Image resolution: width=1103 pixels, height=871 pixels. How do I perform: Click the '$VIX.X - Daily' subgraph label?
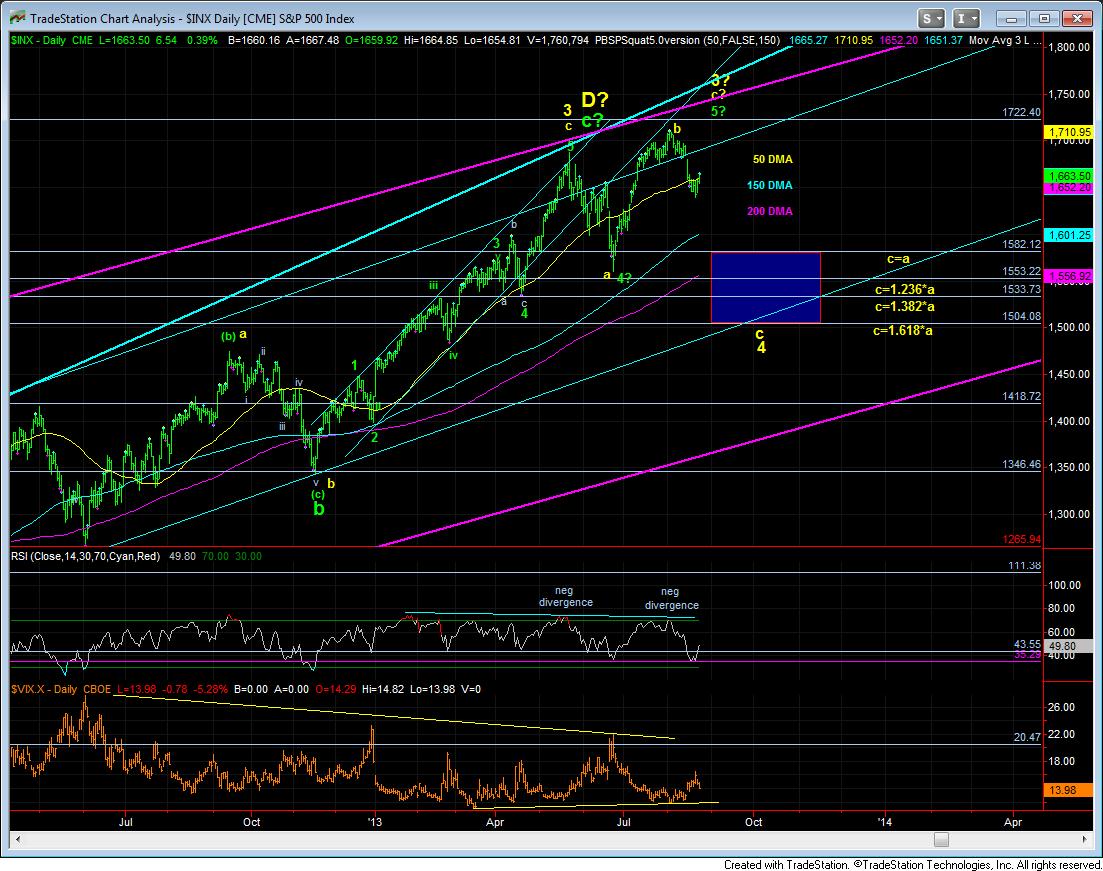pos(44,689)
